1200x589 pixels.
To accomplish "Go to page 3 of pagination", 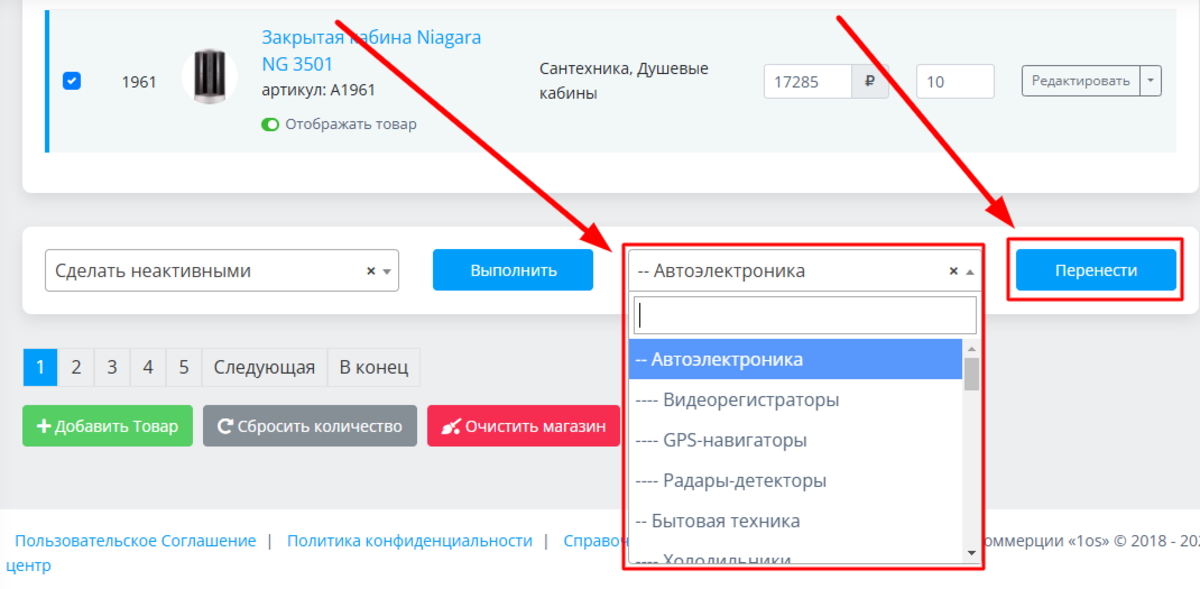I will (112, 368).
